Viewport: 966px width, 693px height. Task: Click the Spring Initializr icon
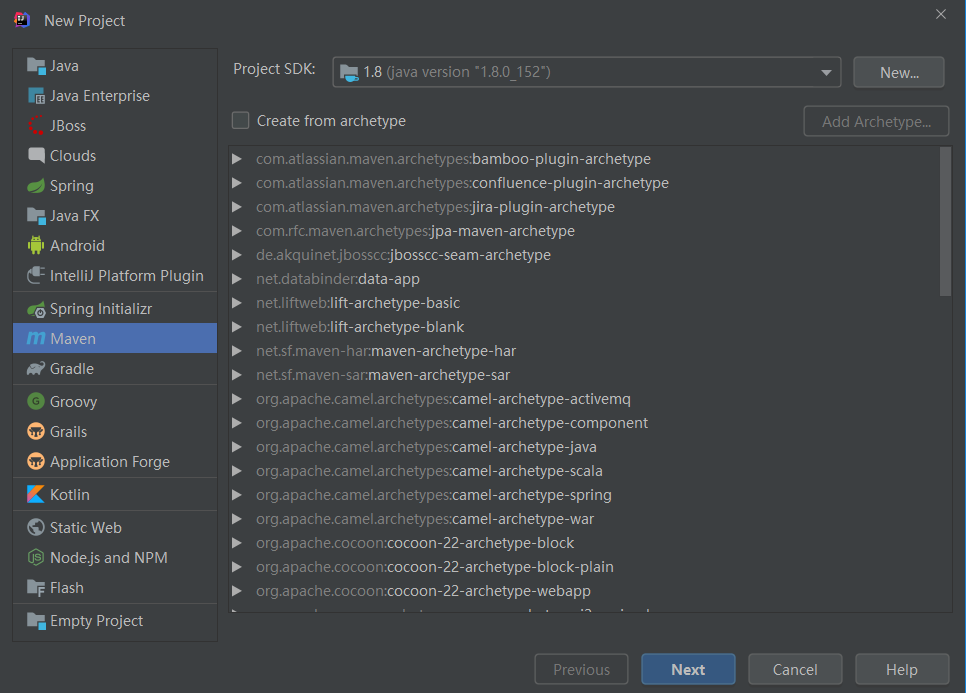(x=36, y=309)
